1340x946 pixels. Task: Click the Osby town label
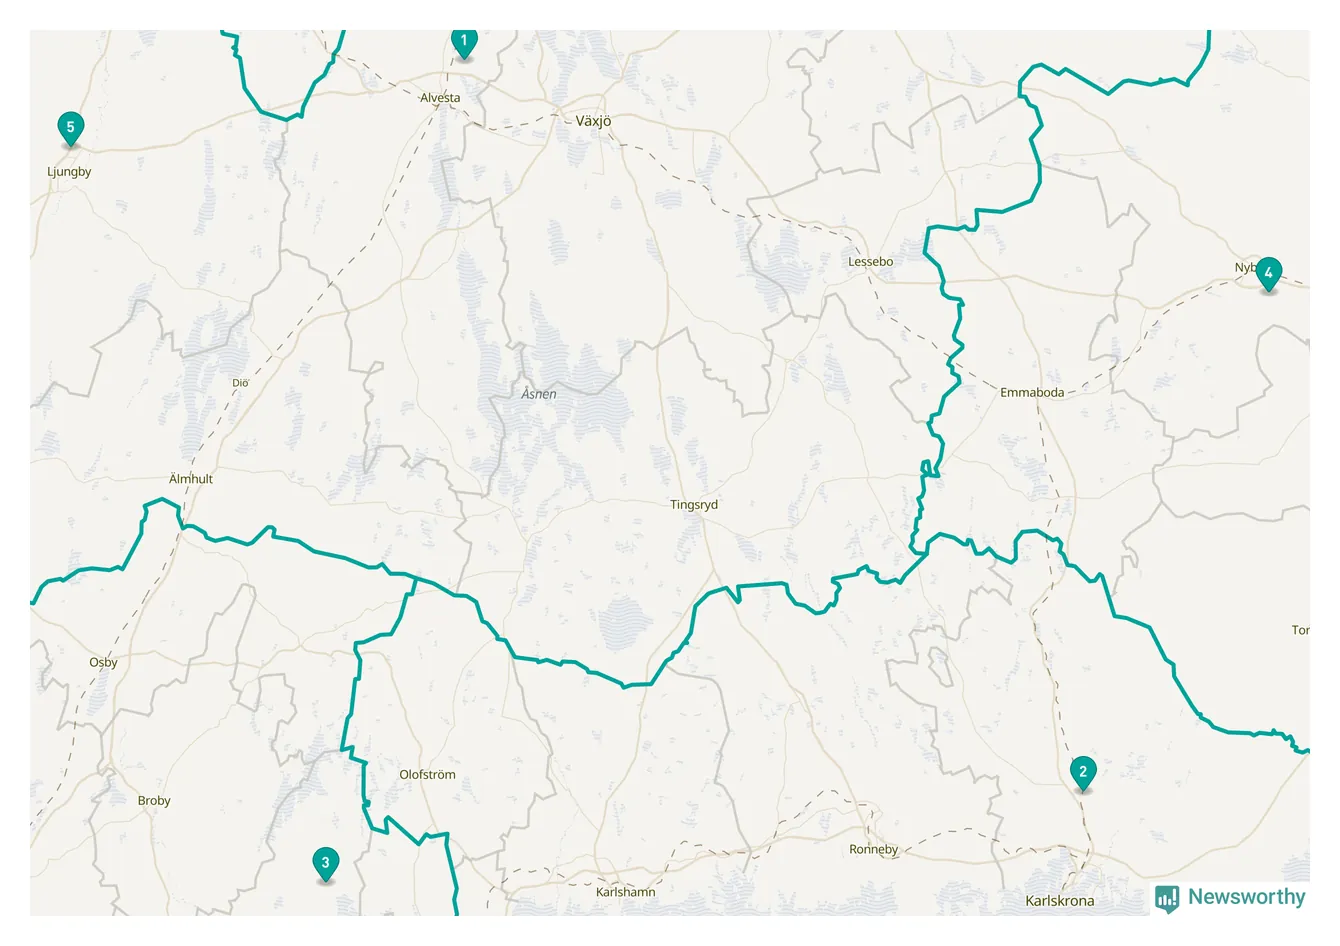(x=103, y=663)
